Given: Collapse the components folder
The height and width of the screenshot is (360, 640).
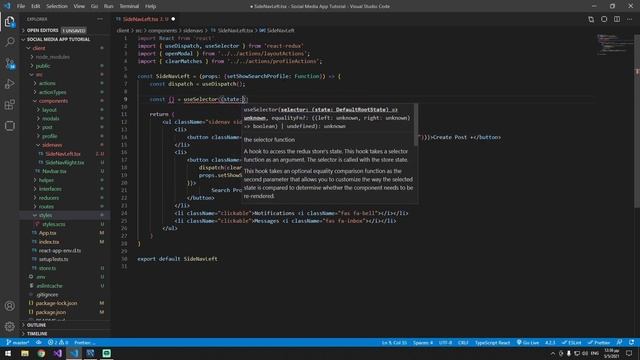Looking at the screenshot, I should (53, 101).
